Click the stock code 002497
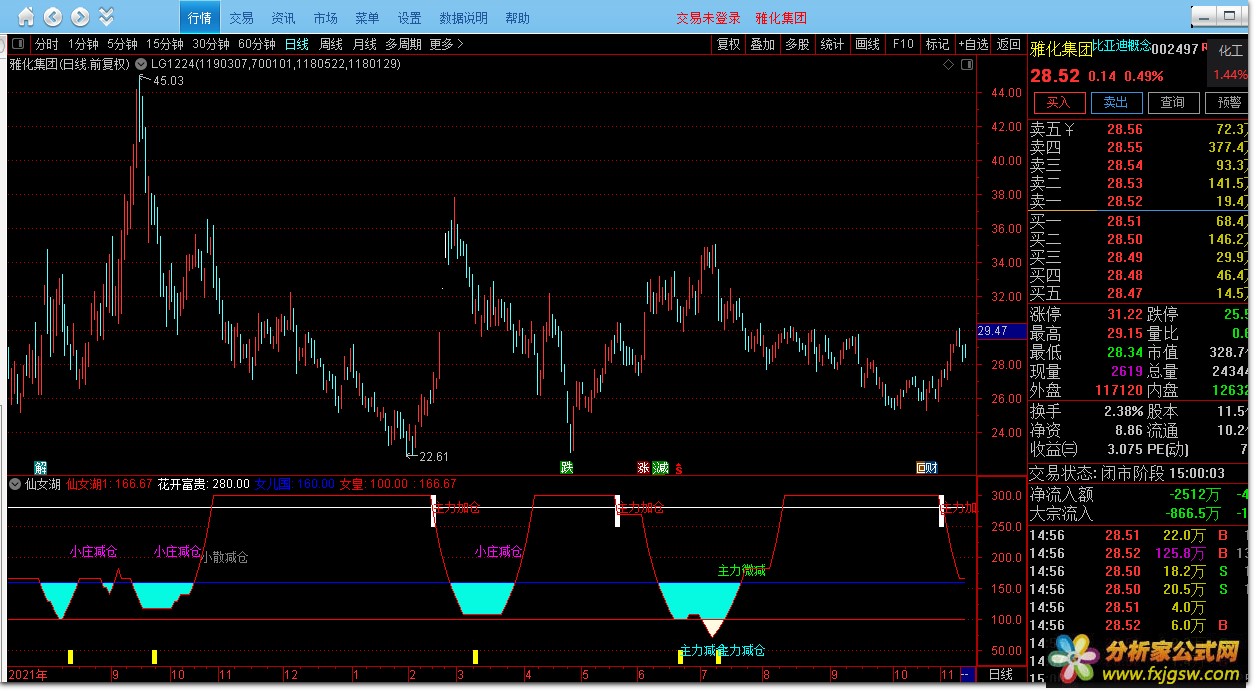 pos(1174,49)
